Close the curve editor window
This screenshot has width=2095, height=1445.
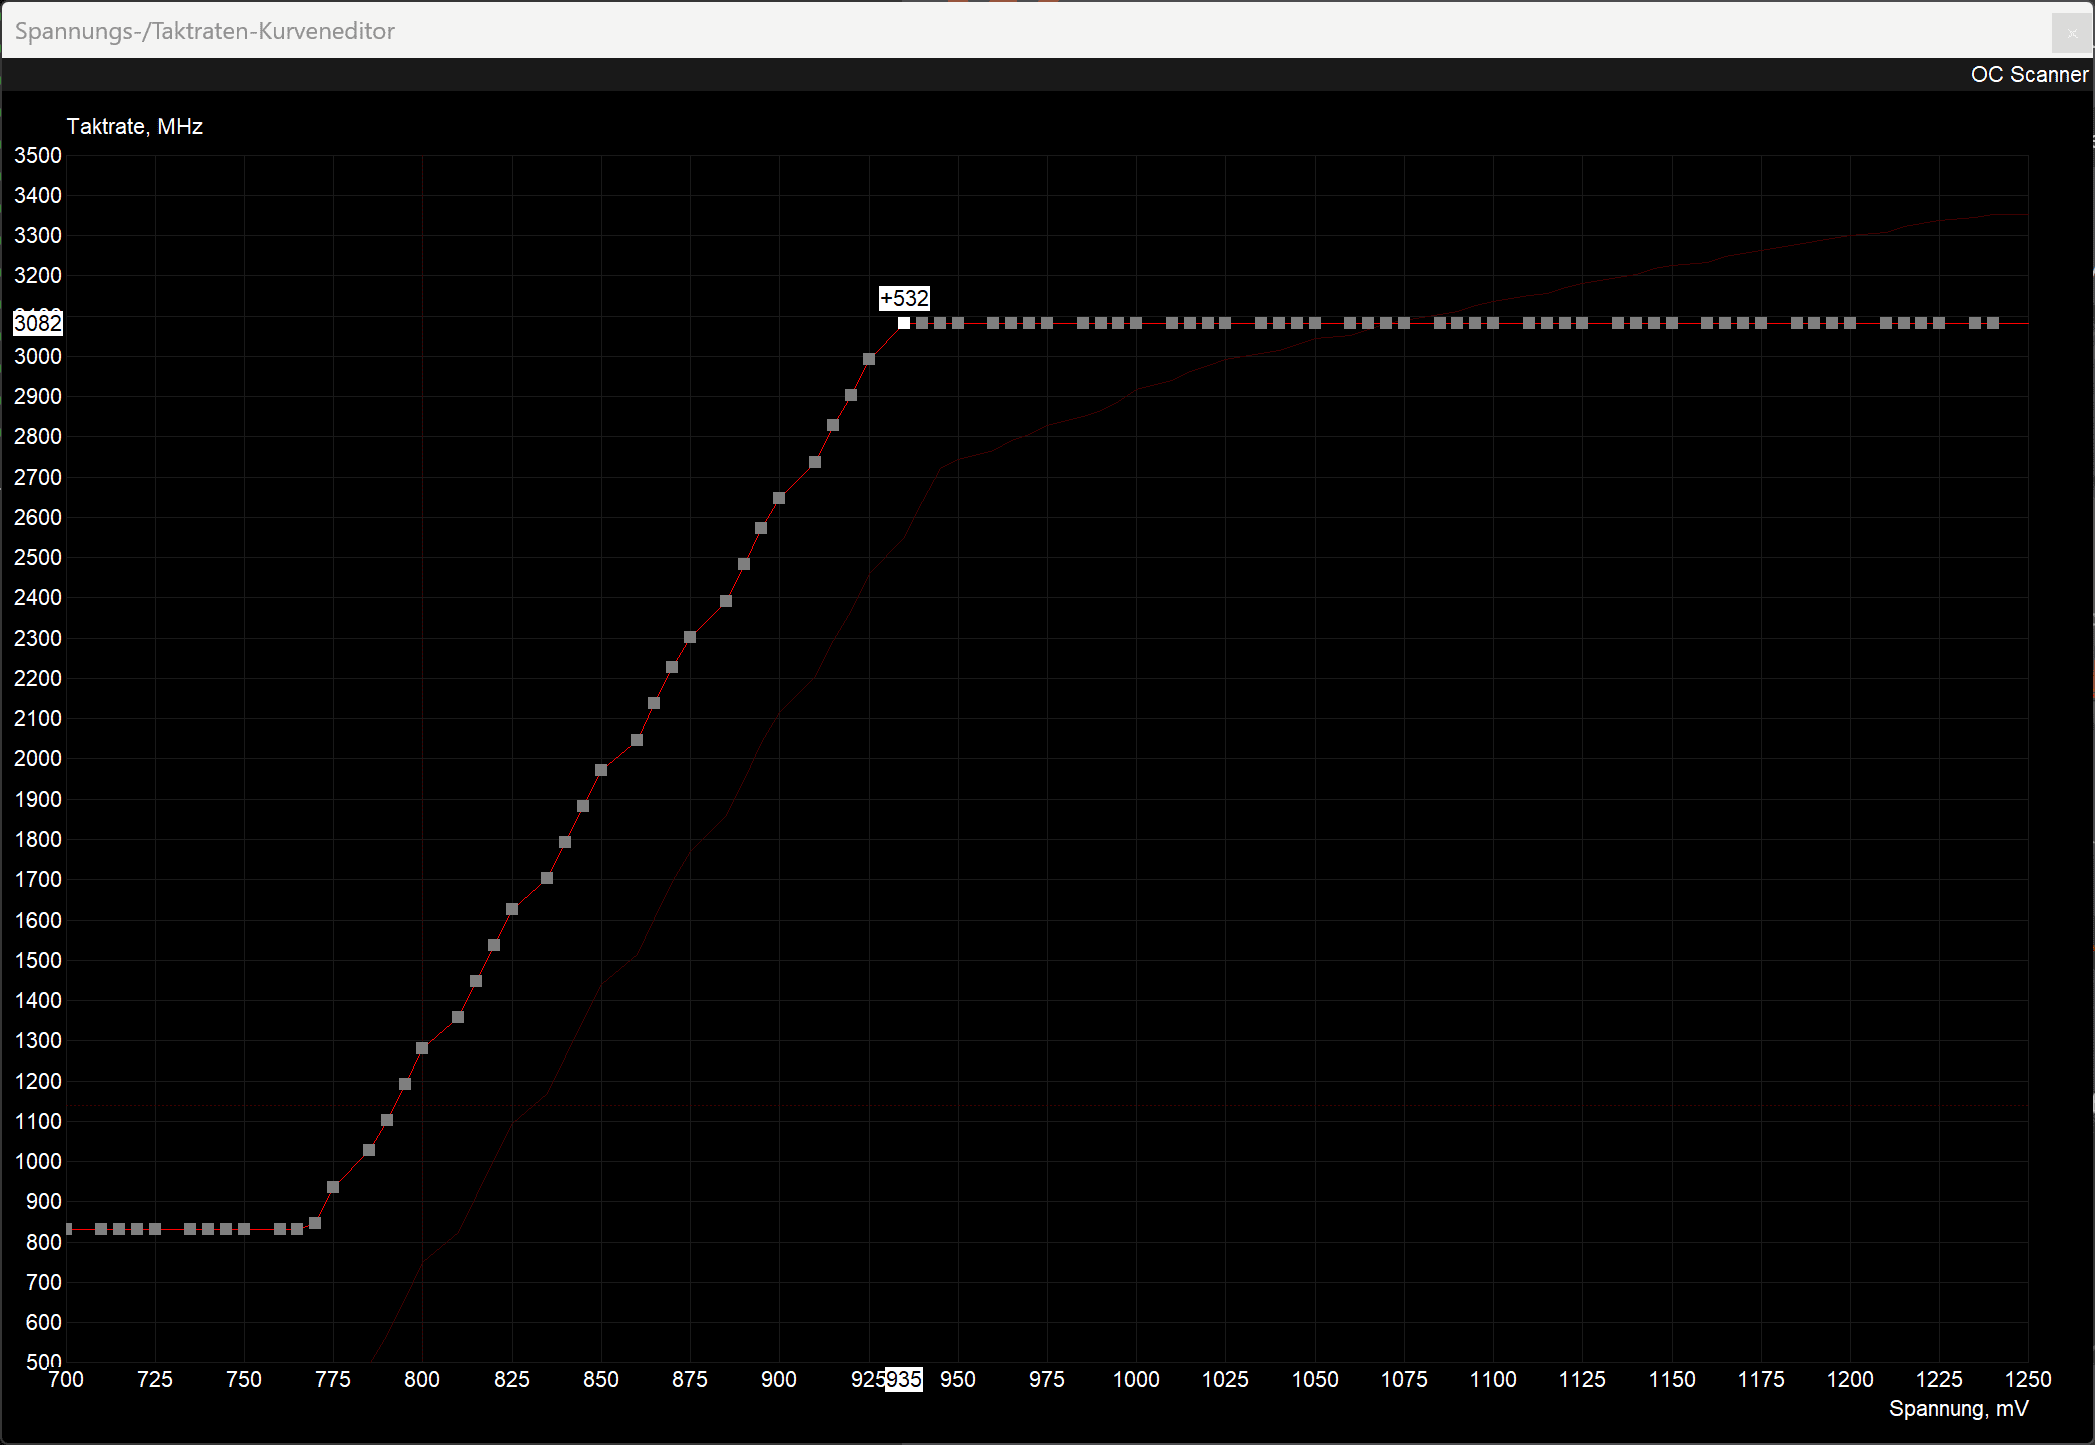point(2072,33)
